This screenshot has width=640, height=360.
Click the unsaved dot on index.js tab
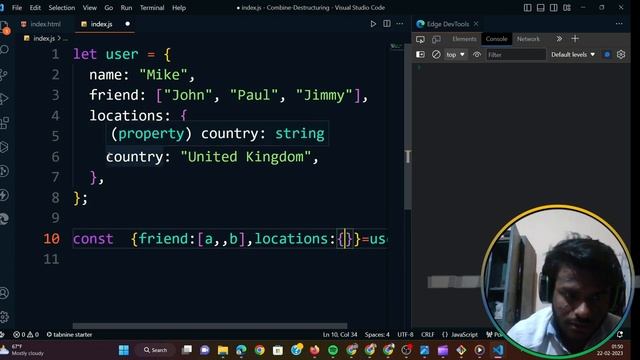pyautogui.click(x=127, y=24)
